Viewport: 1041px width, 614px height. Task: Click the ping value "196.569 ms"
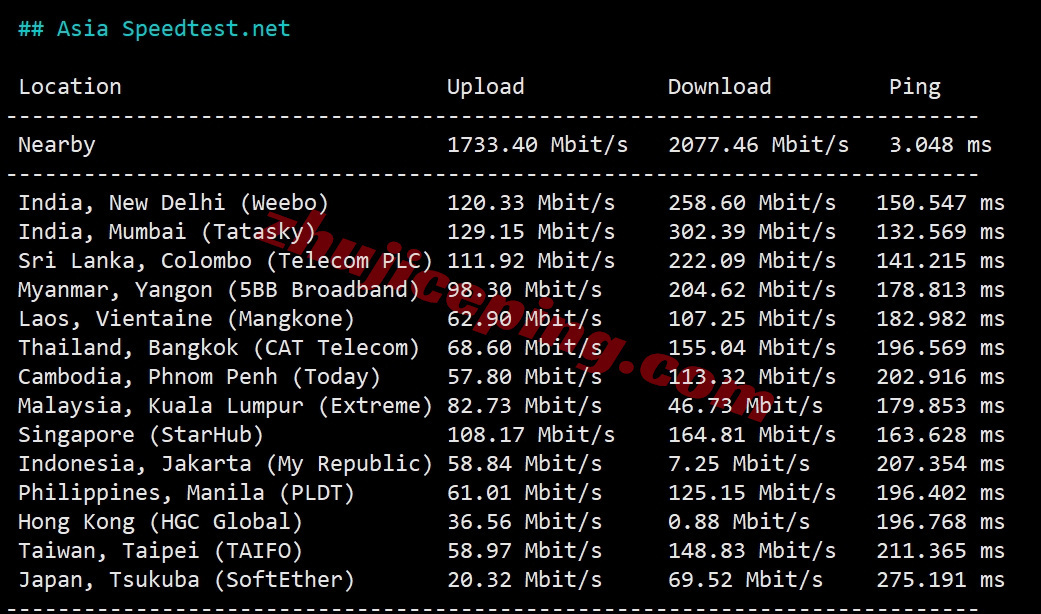tap(941, 348)
